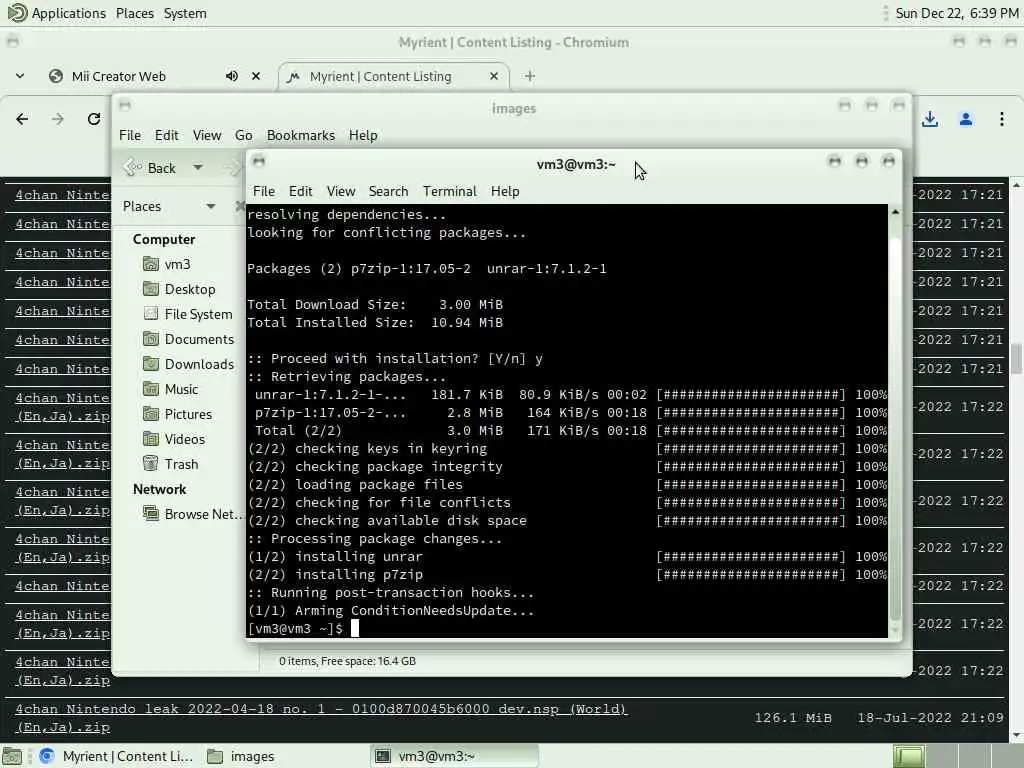Open the System menu in top panel

[185, 13]
